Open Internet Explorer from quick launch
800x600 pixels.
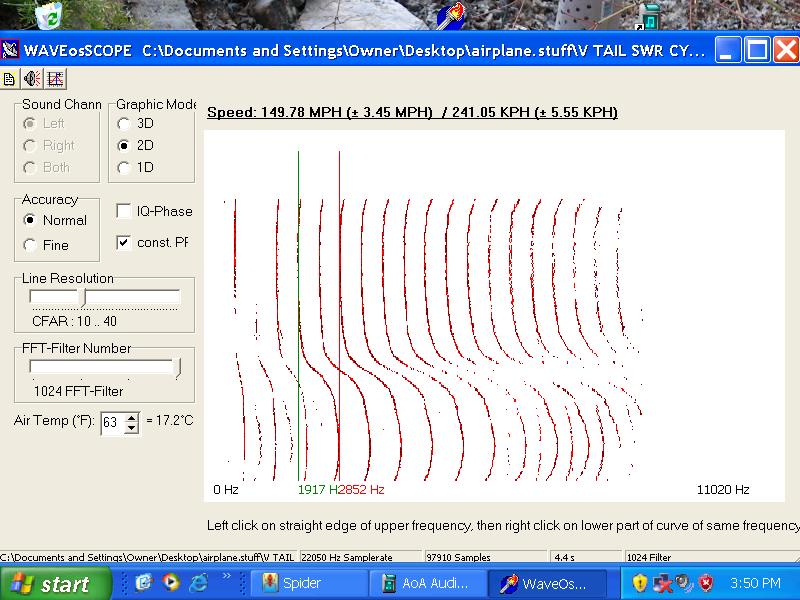pyautogui.click(x=198, y=582)
